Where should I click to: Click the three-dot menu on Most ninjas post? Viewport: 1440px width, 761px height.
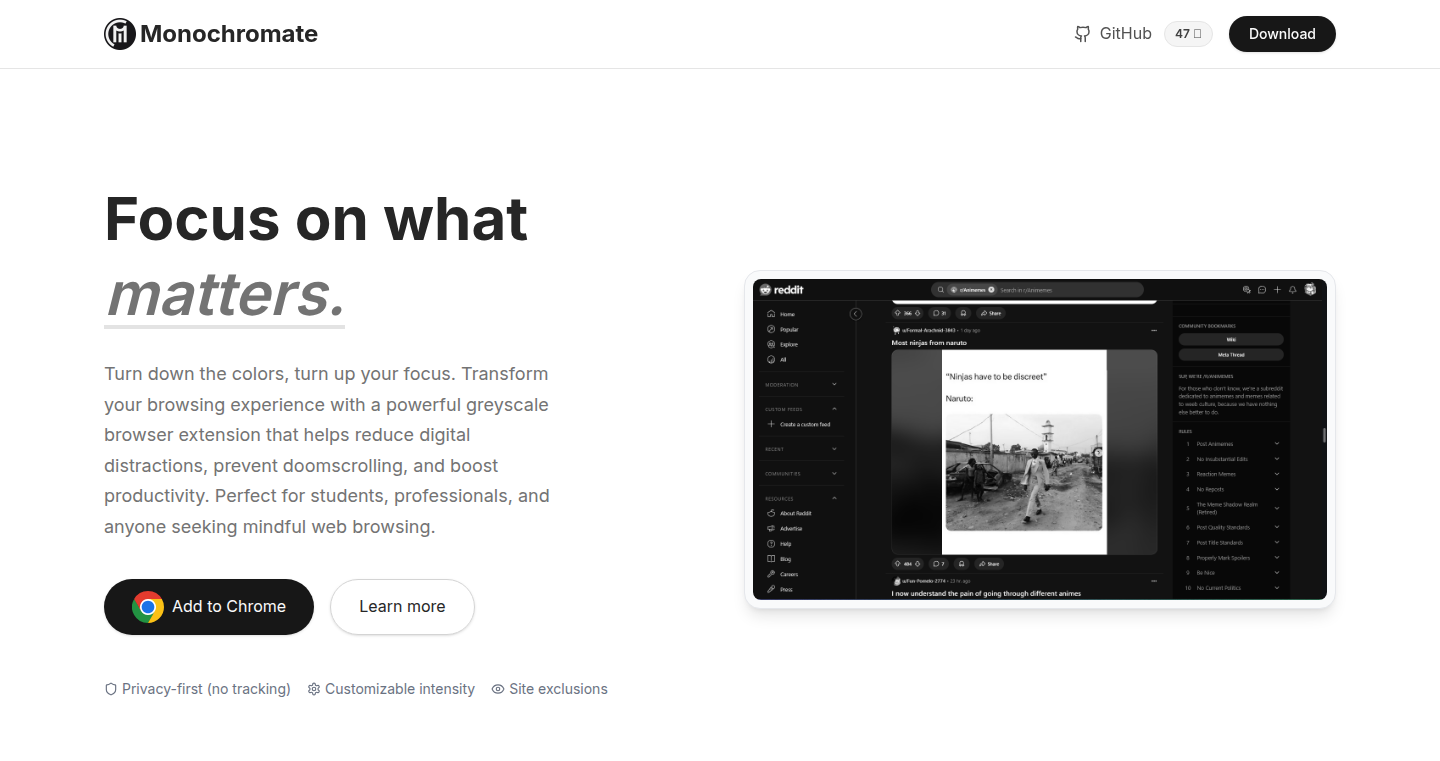pyautogui.click(x=1154, y=330)
